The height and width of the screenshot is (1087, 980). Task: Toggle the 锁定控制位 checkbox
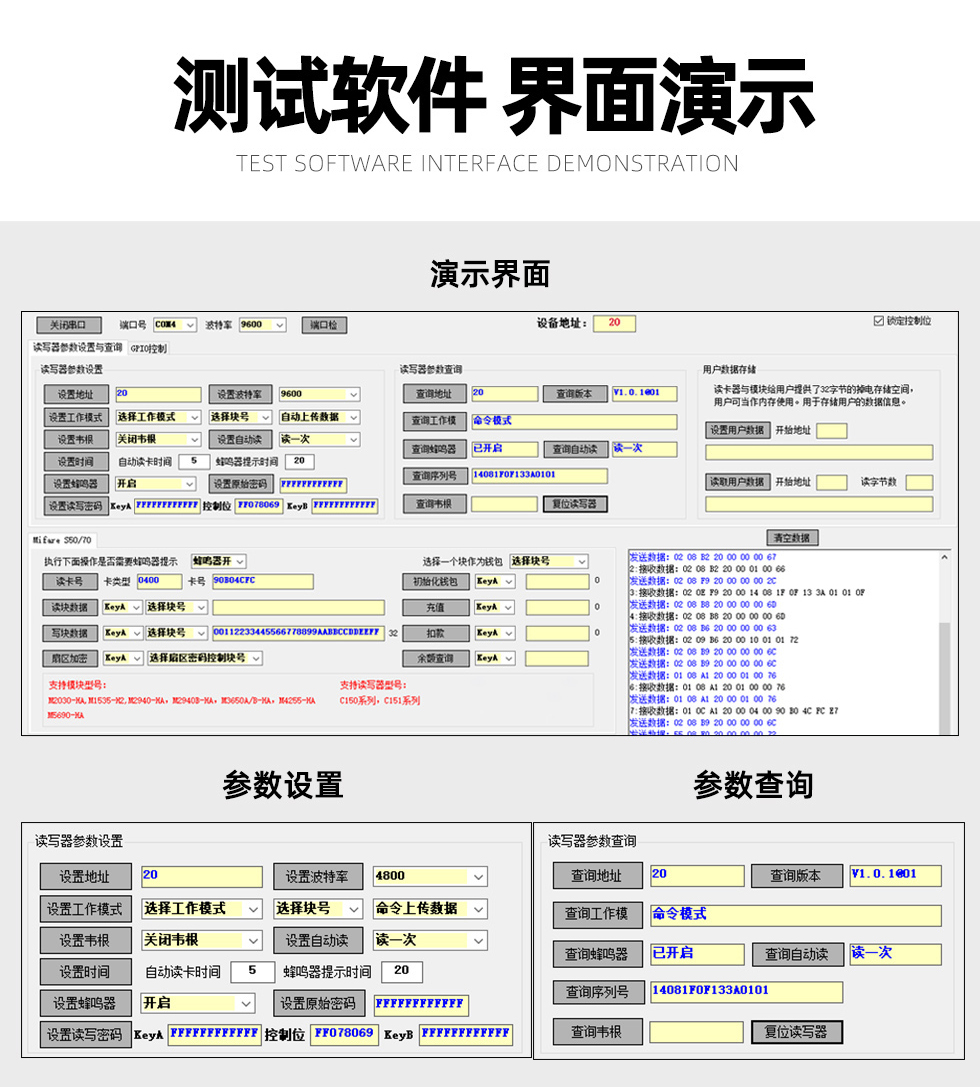[x=878, y=321]
